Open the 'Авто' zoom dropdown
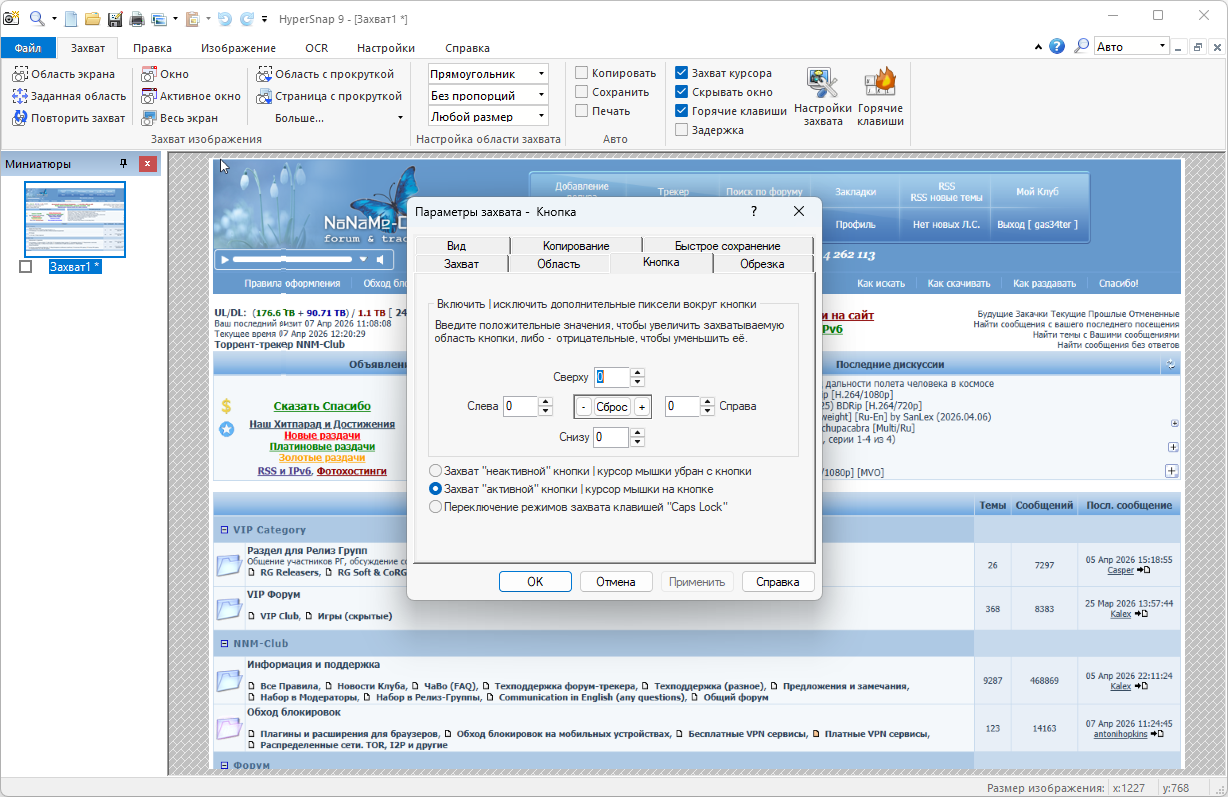The width and height of the screenshot is (1228, 797). [x=1162, y=47]
